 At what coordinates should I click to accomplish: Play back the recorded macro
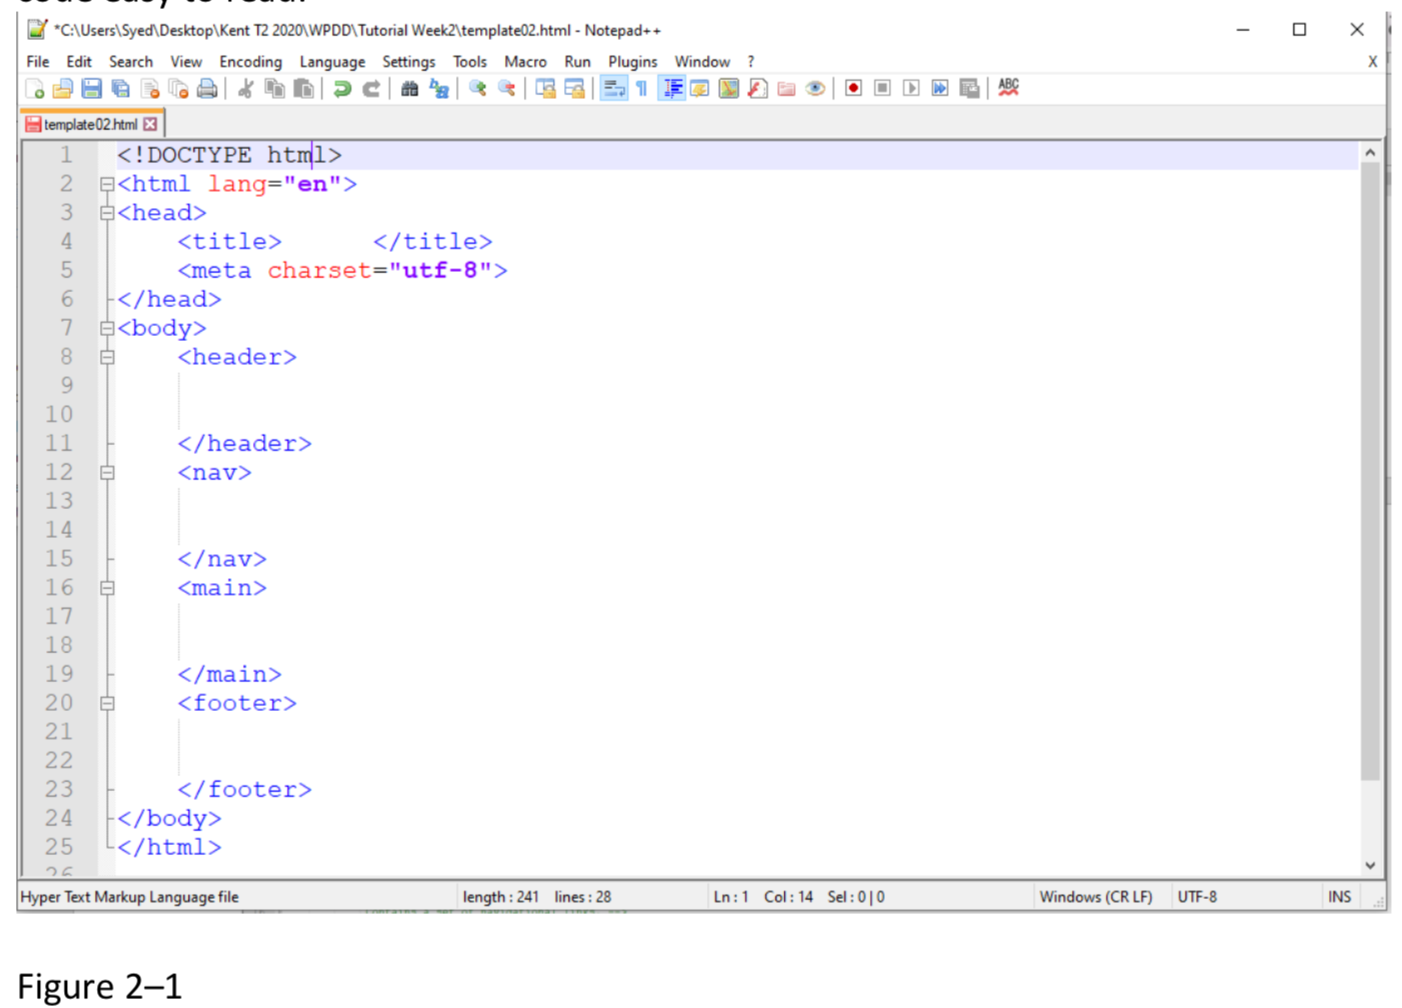[x=911, y=89]
